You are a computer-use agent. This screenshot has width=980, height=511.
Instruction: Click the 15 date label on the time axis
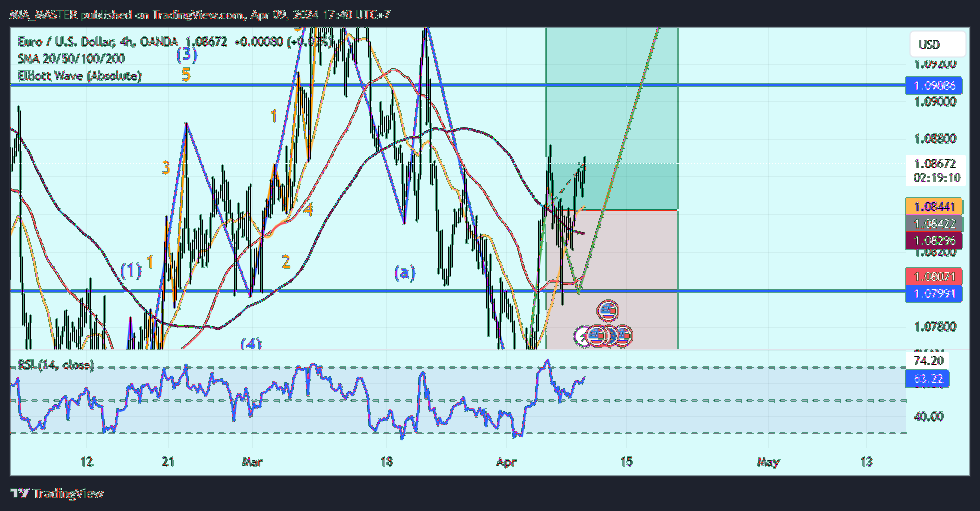coord(626,462)
